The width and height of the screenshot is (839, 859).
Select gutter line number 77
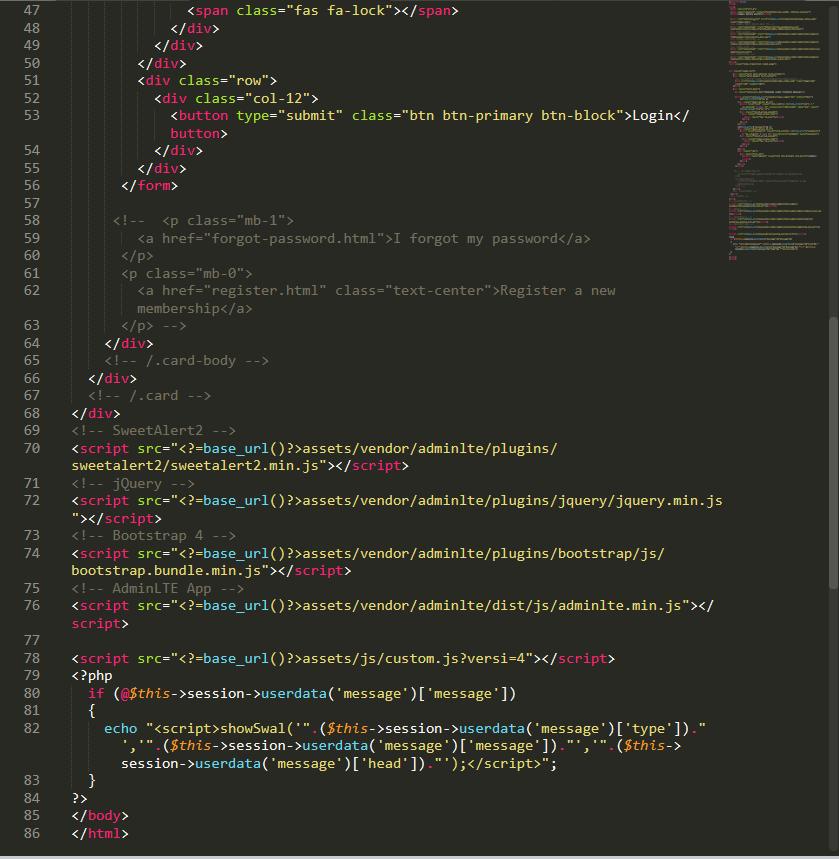(x=32, y=640)
